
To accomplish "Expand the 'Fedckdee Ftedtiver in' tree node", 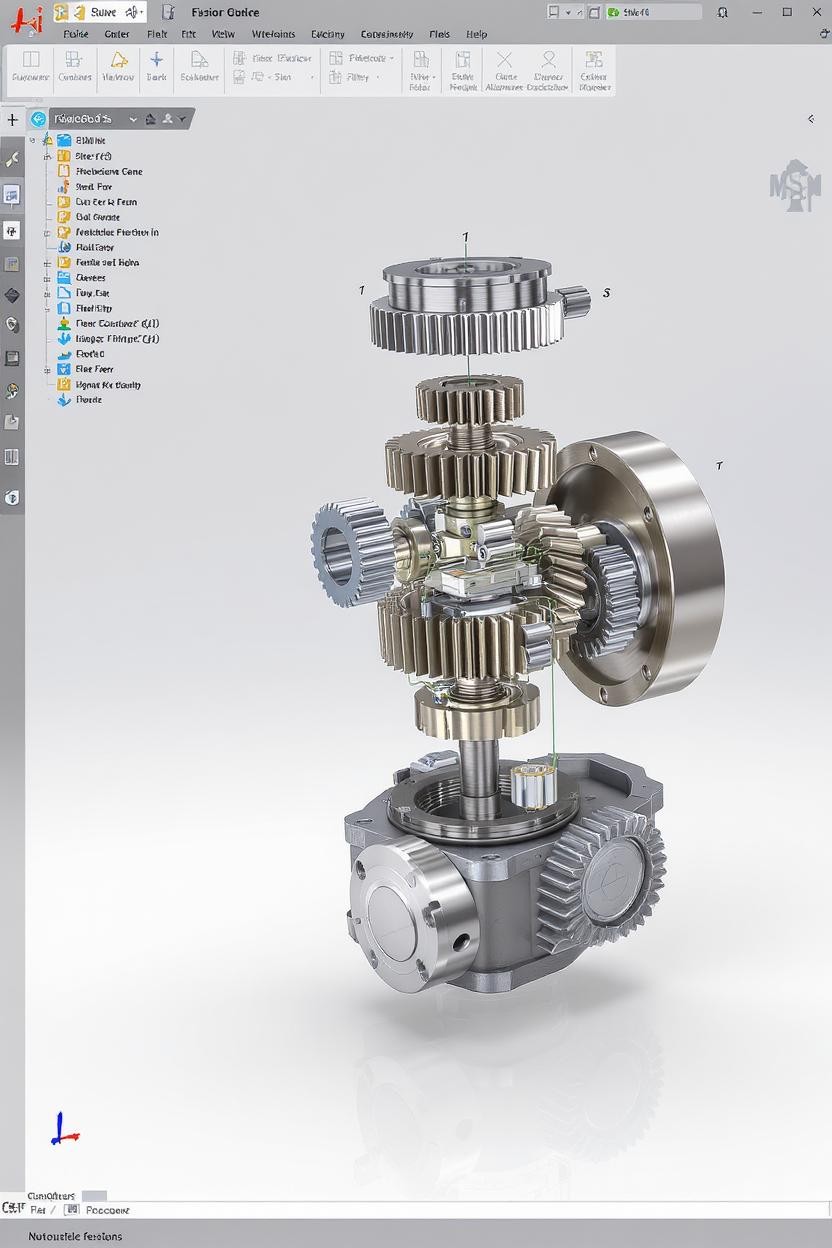I will 47,232.
